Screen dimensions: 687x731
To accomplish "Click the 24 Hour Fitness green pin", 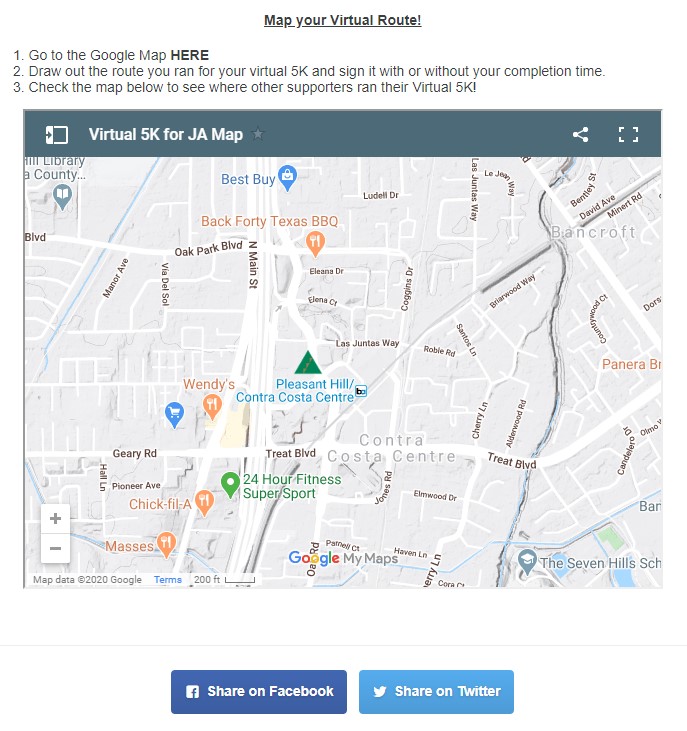I will point(230,484).
